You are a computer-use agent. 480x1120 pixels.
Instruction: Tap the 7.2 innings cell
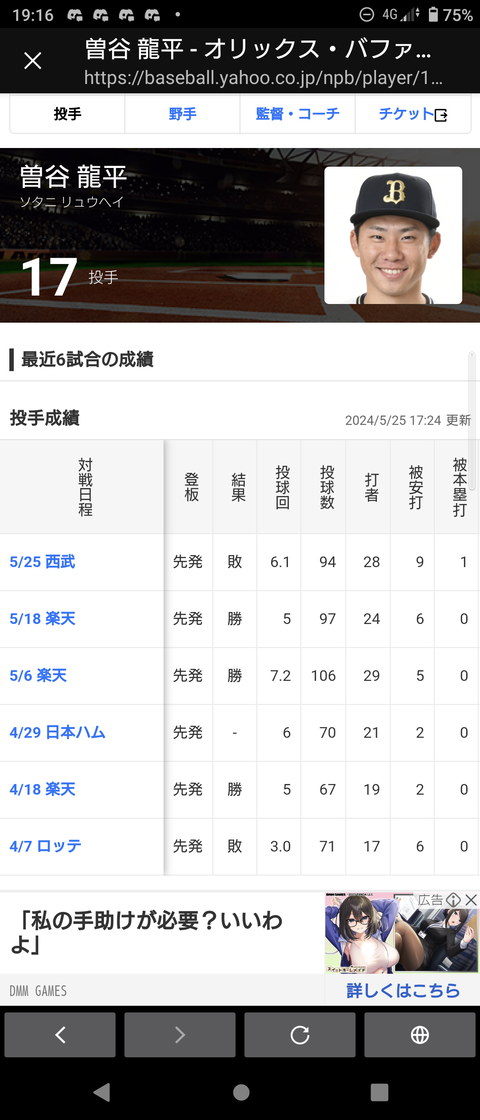coord(281,675)
